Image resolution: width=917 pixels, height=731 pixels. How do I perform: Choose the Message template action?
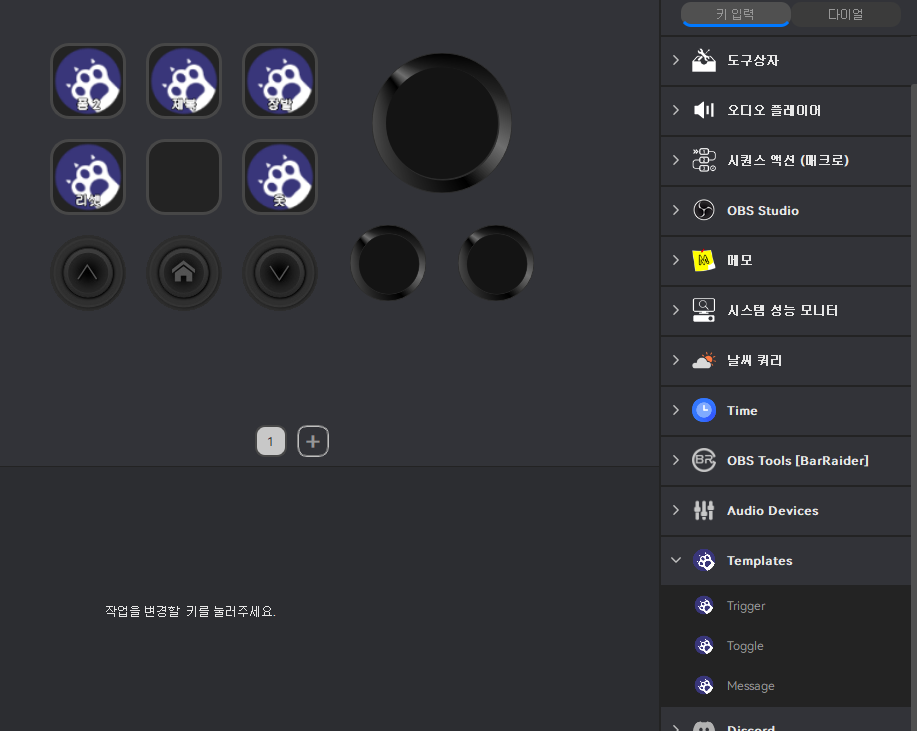pos(750,686)
